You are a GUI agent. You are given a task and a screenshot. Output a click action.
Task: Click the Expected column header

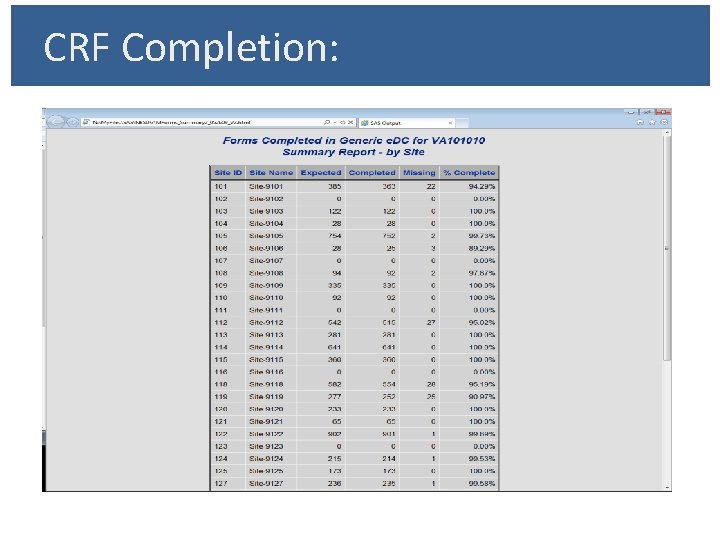tap(321, 173)
